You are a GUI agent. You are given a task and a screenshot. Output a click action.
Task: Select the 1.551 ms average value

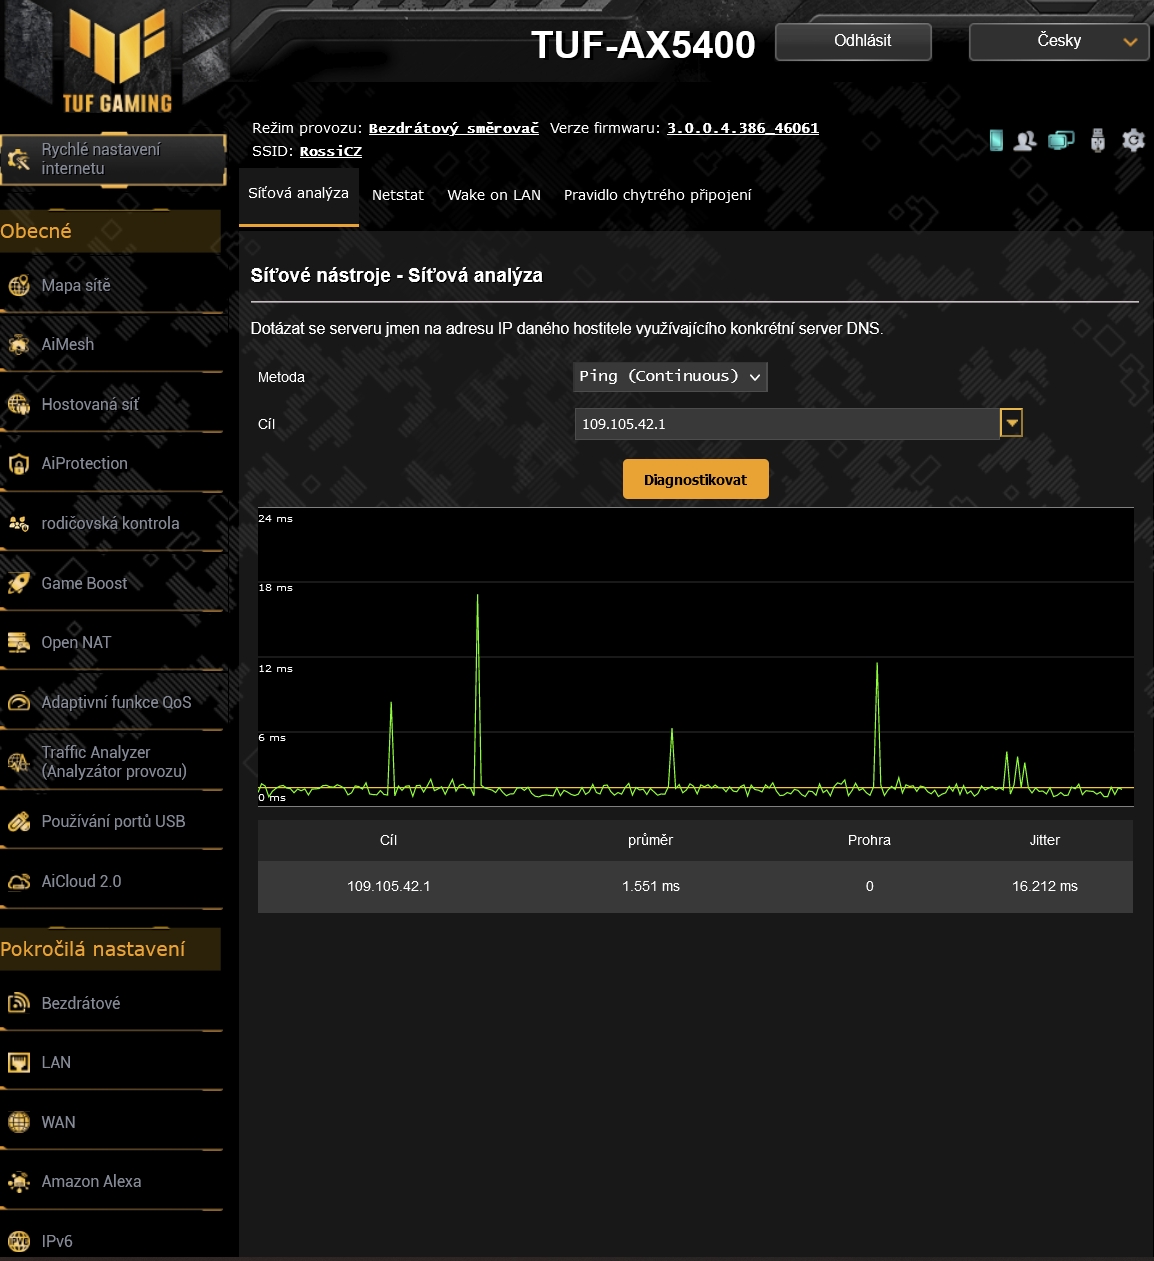pyautogui.click(x=651, y=887)
